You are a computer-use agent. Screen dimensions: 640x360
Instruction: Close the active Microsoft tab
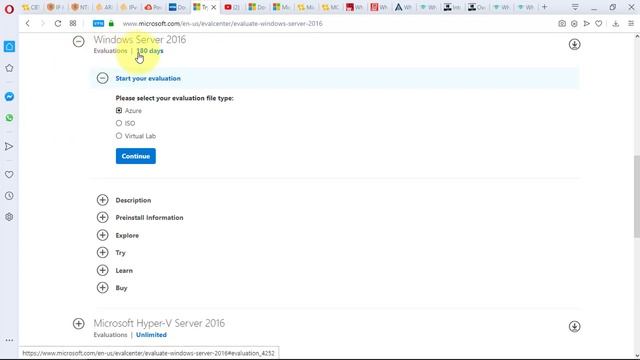(x=213, y=7)
